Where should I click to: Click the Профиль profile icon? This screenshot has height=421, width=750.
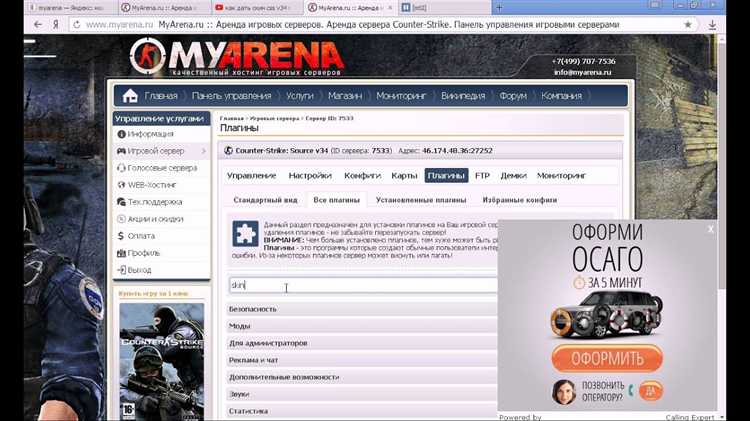tap(121, 253)
